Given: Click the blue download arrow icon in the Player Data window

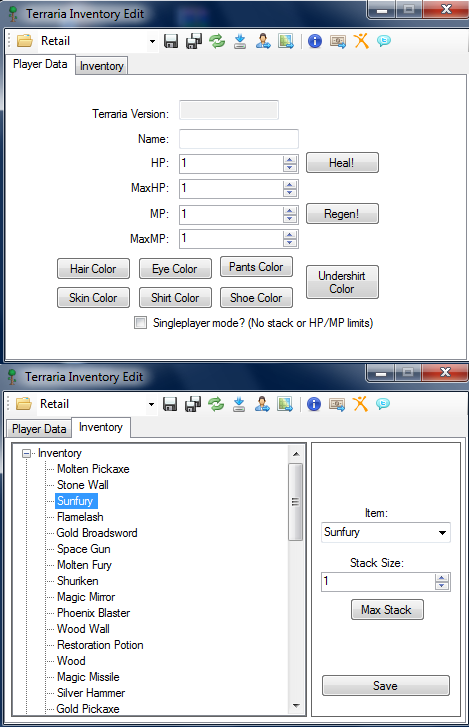Looking at the screenshot, I should 240,41.
